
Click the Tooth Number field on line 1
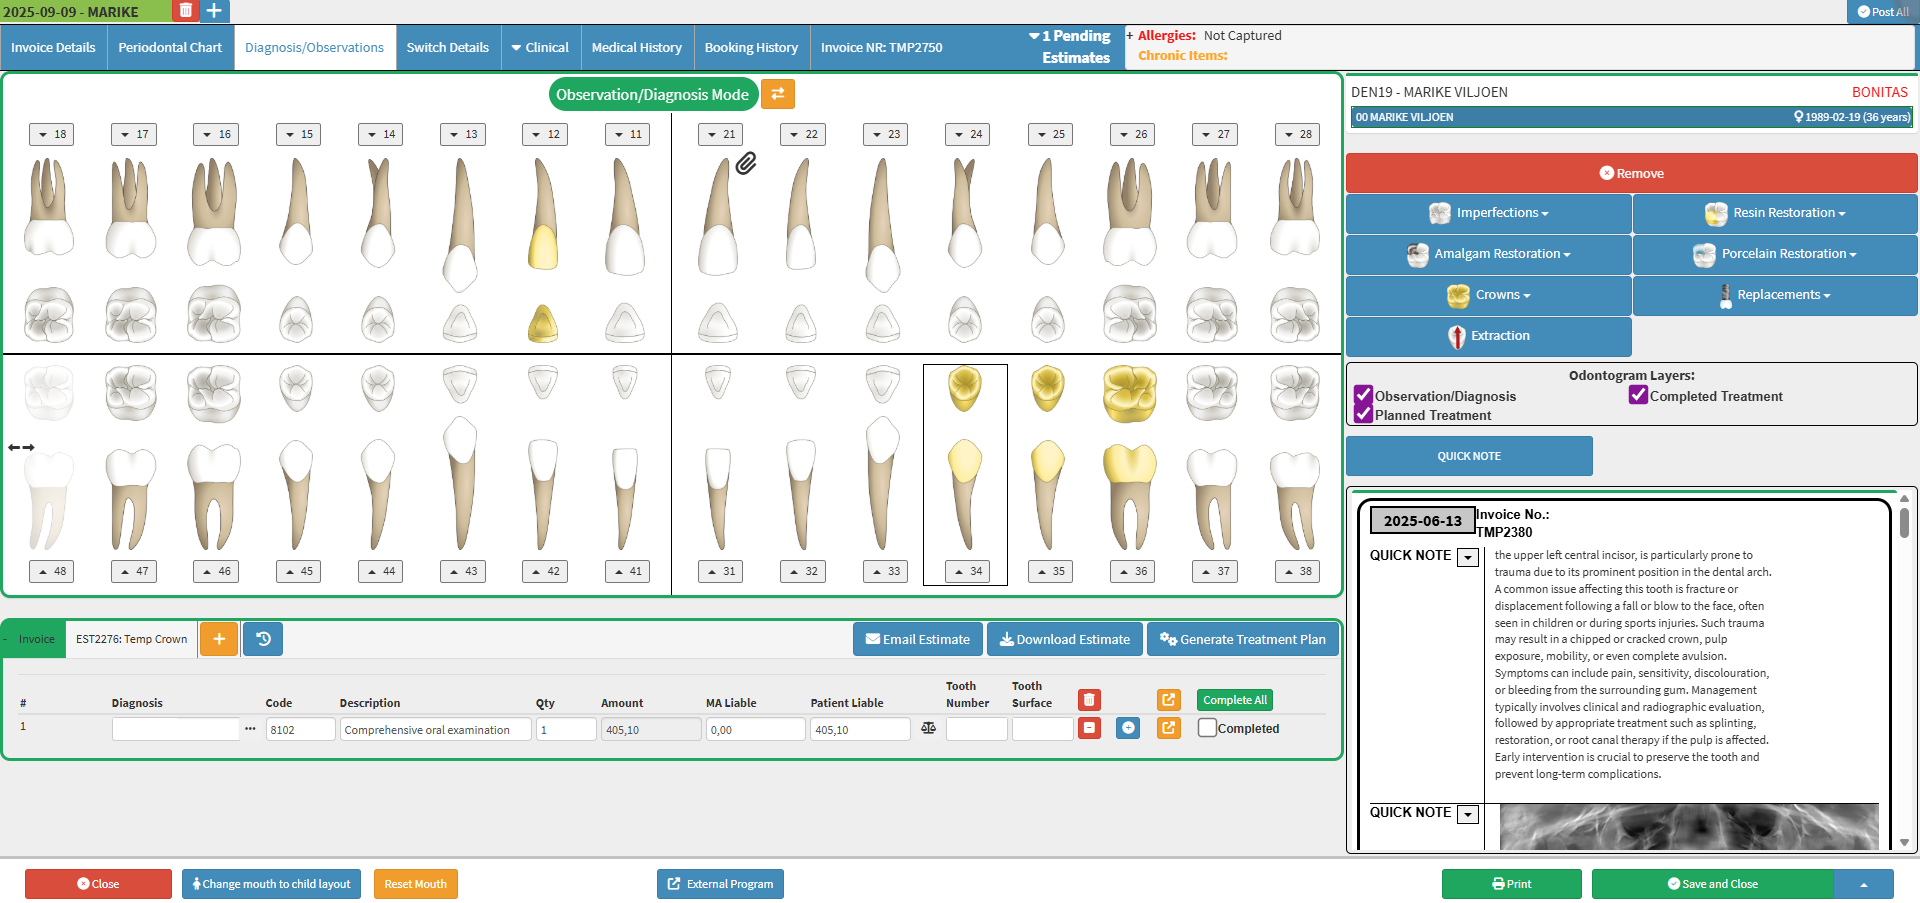click(976, 729)
